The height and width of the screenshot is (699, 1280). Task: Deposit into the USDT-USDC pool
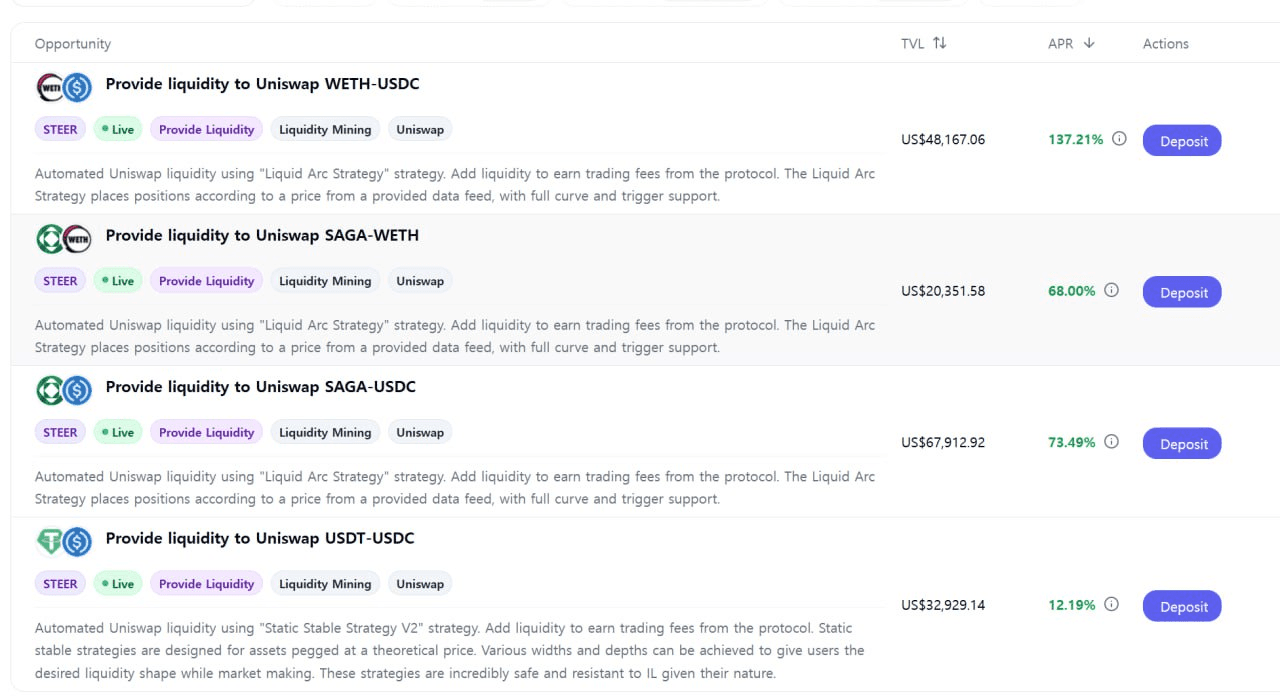pos(1182,606)
